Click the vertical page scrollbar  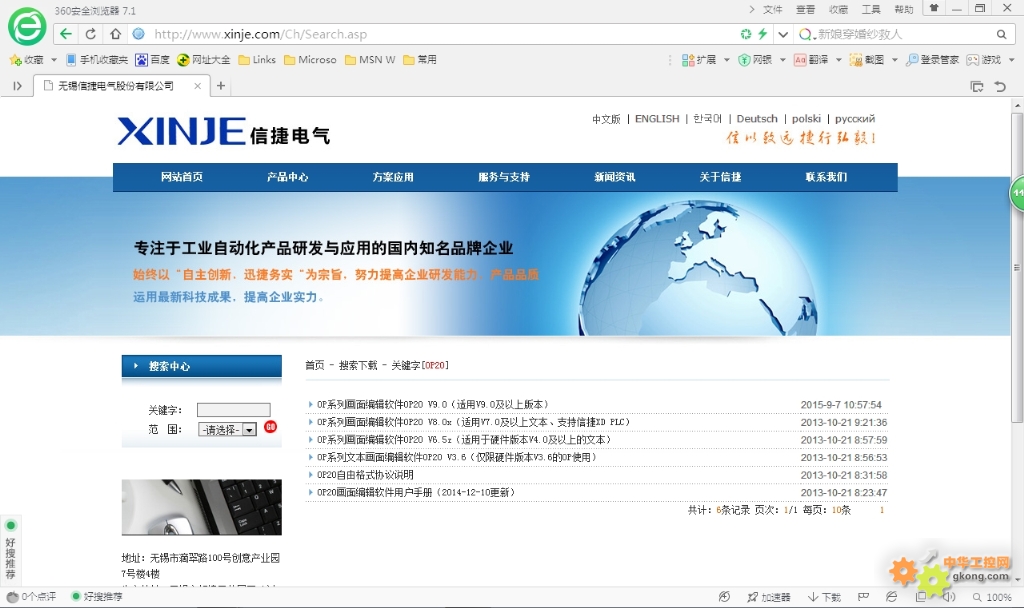pos(1017,267)
